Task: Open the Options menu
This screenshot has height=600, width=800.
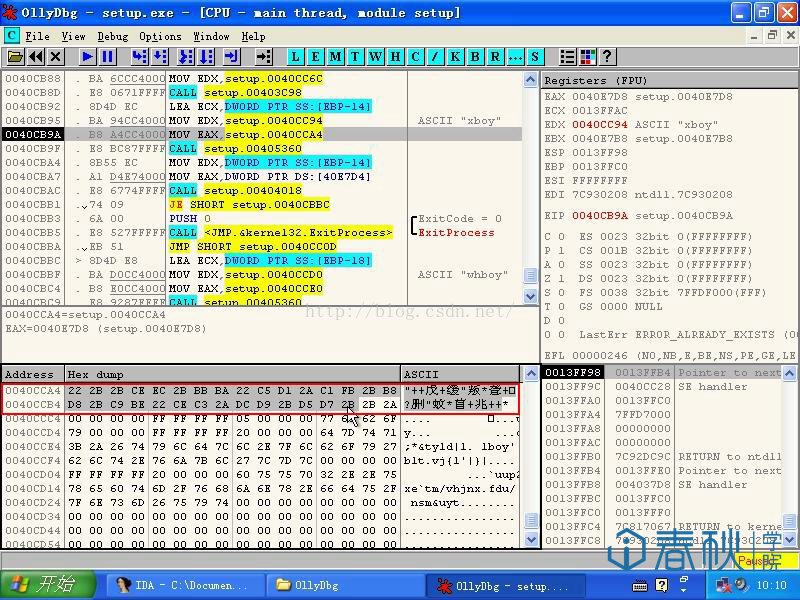Action: tap(160, 36)
